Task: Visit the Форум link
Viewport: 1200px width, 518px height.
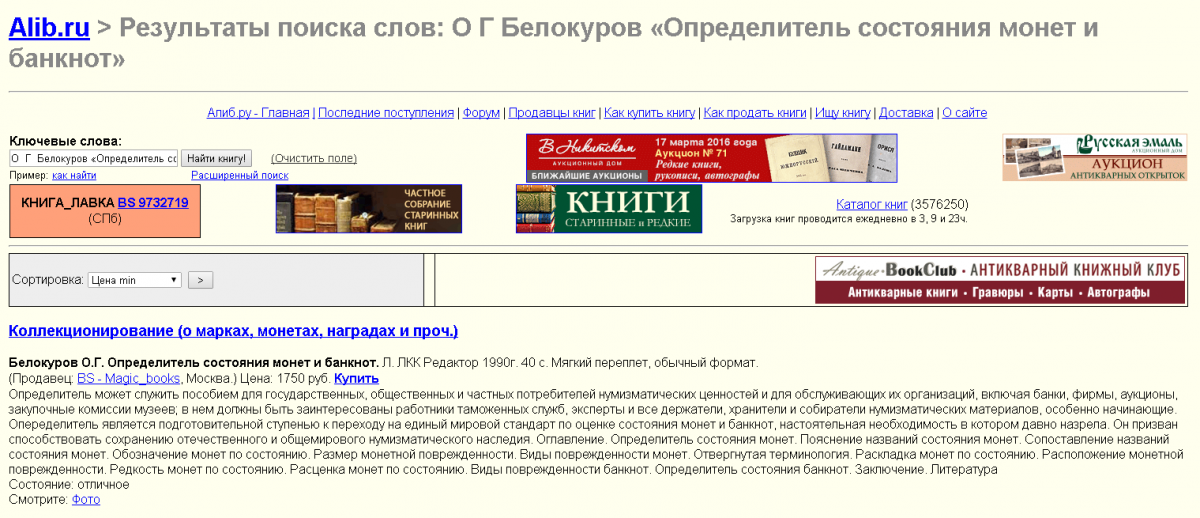Action: (x=481, y=113)
